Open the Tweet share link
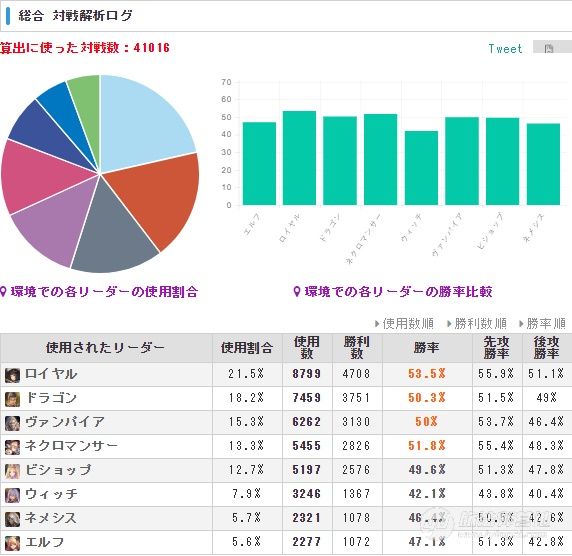The height and width of the screenshot is (556, 572). pos(505,49)
